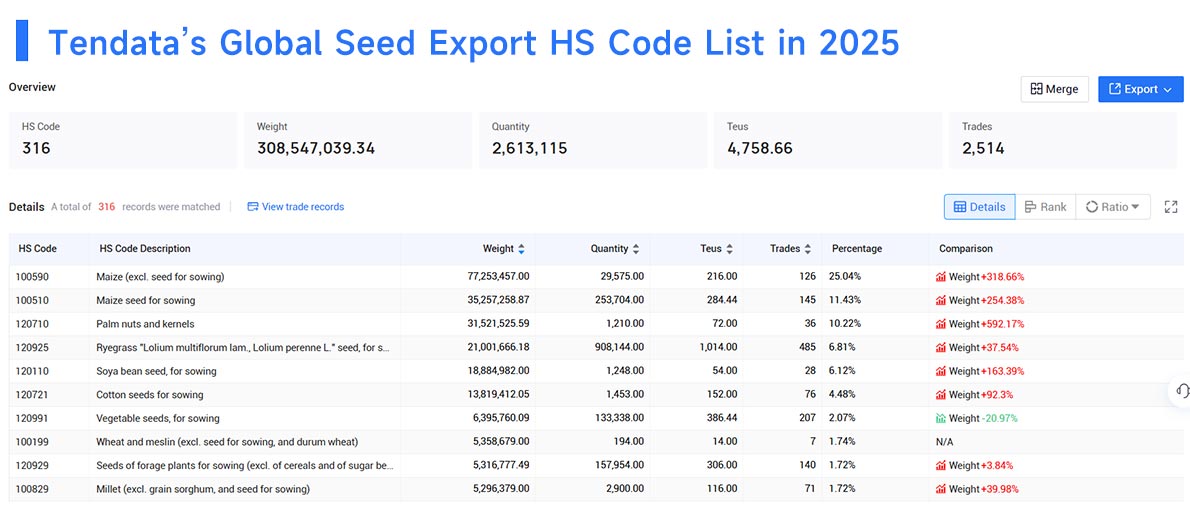Click 'Palm nuts and kernels' description
Image resolution: width=1190 pixels, height=510 pixels.
146,324
